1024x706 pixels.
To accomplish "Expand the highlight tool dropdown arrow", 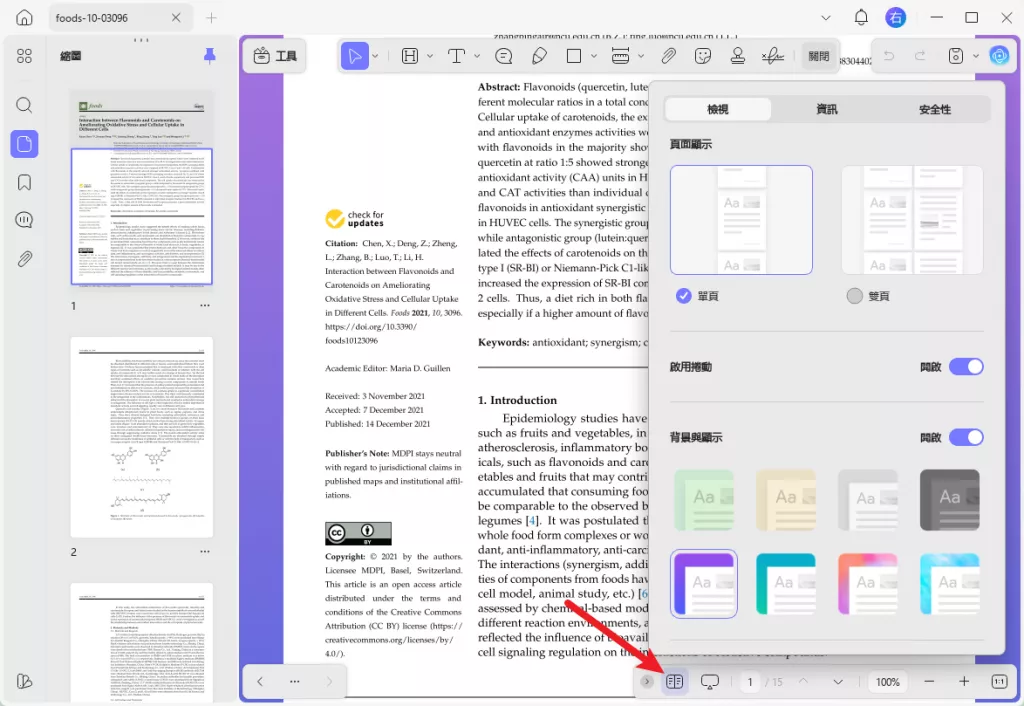I will [x=430, y=56].
